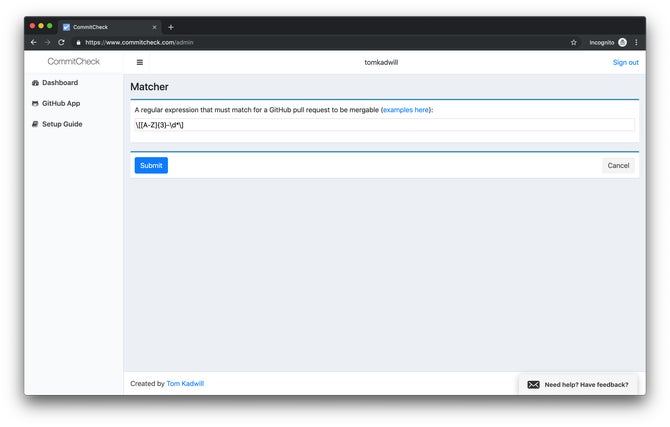Open a new browser tab
This screenshot has width=670, height=427.
pos(171,27)
